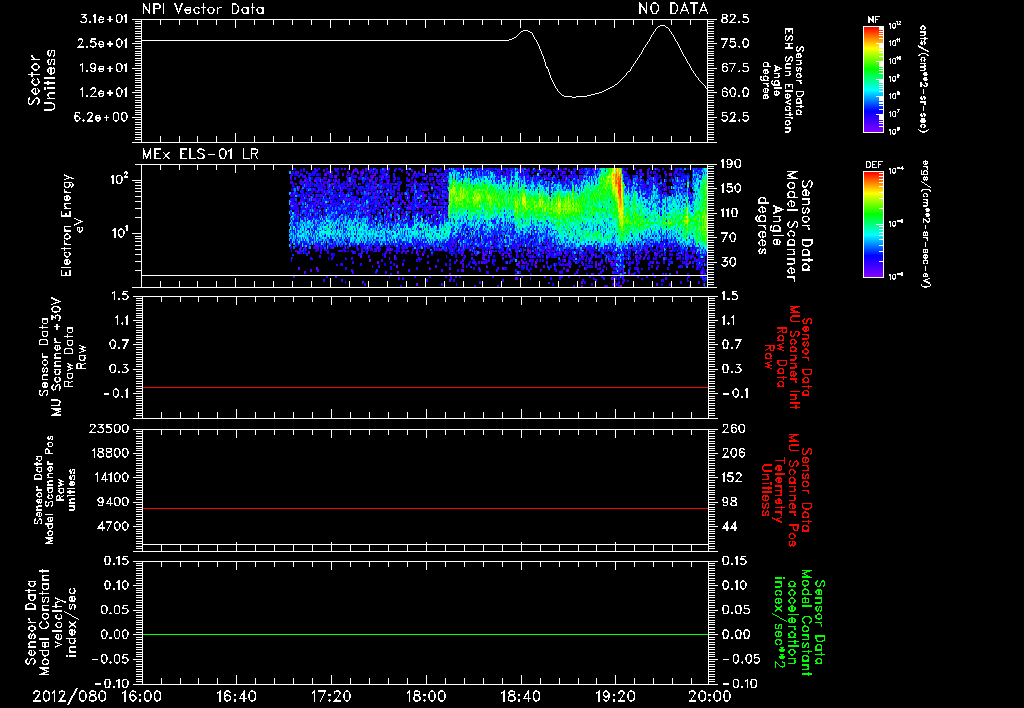The height and width of the screenshot is (708, 1024).
Task: Click the 2.5e+01 sector tick label
Action: coord(104,43)
